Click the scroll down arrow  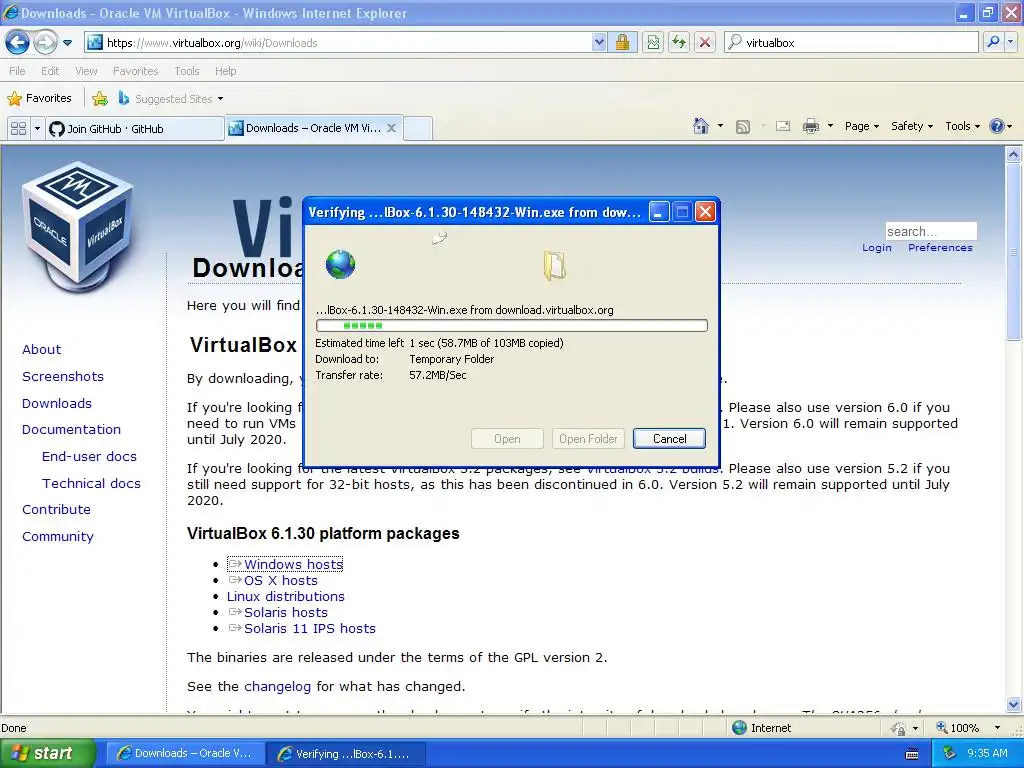tap(1014, 704)
